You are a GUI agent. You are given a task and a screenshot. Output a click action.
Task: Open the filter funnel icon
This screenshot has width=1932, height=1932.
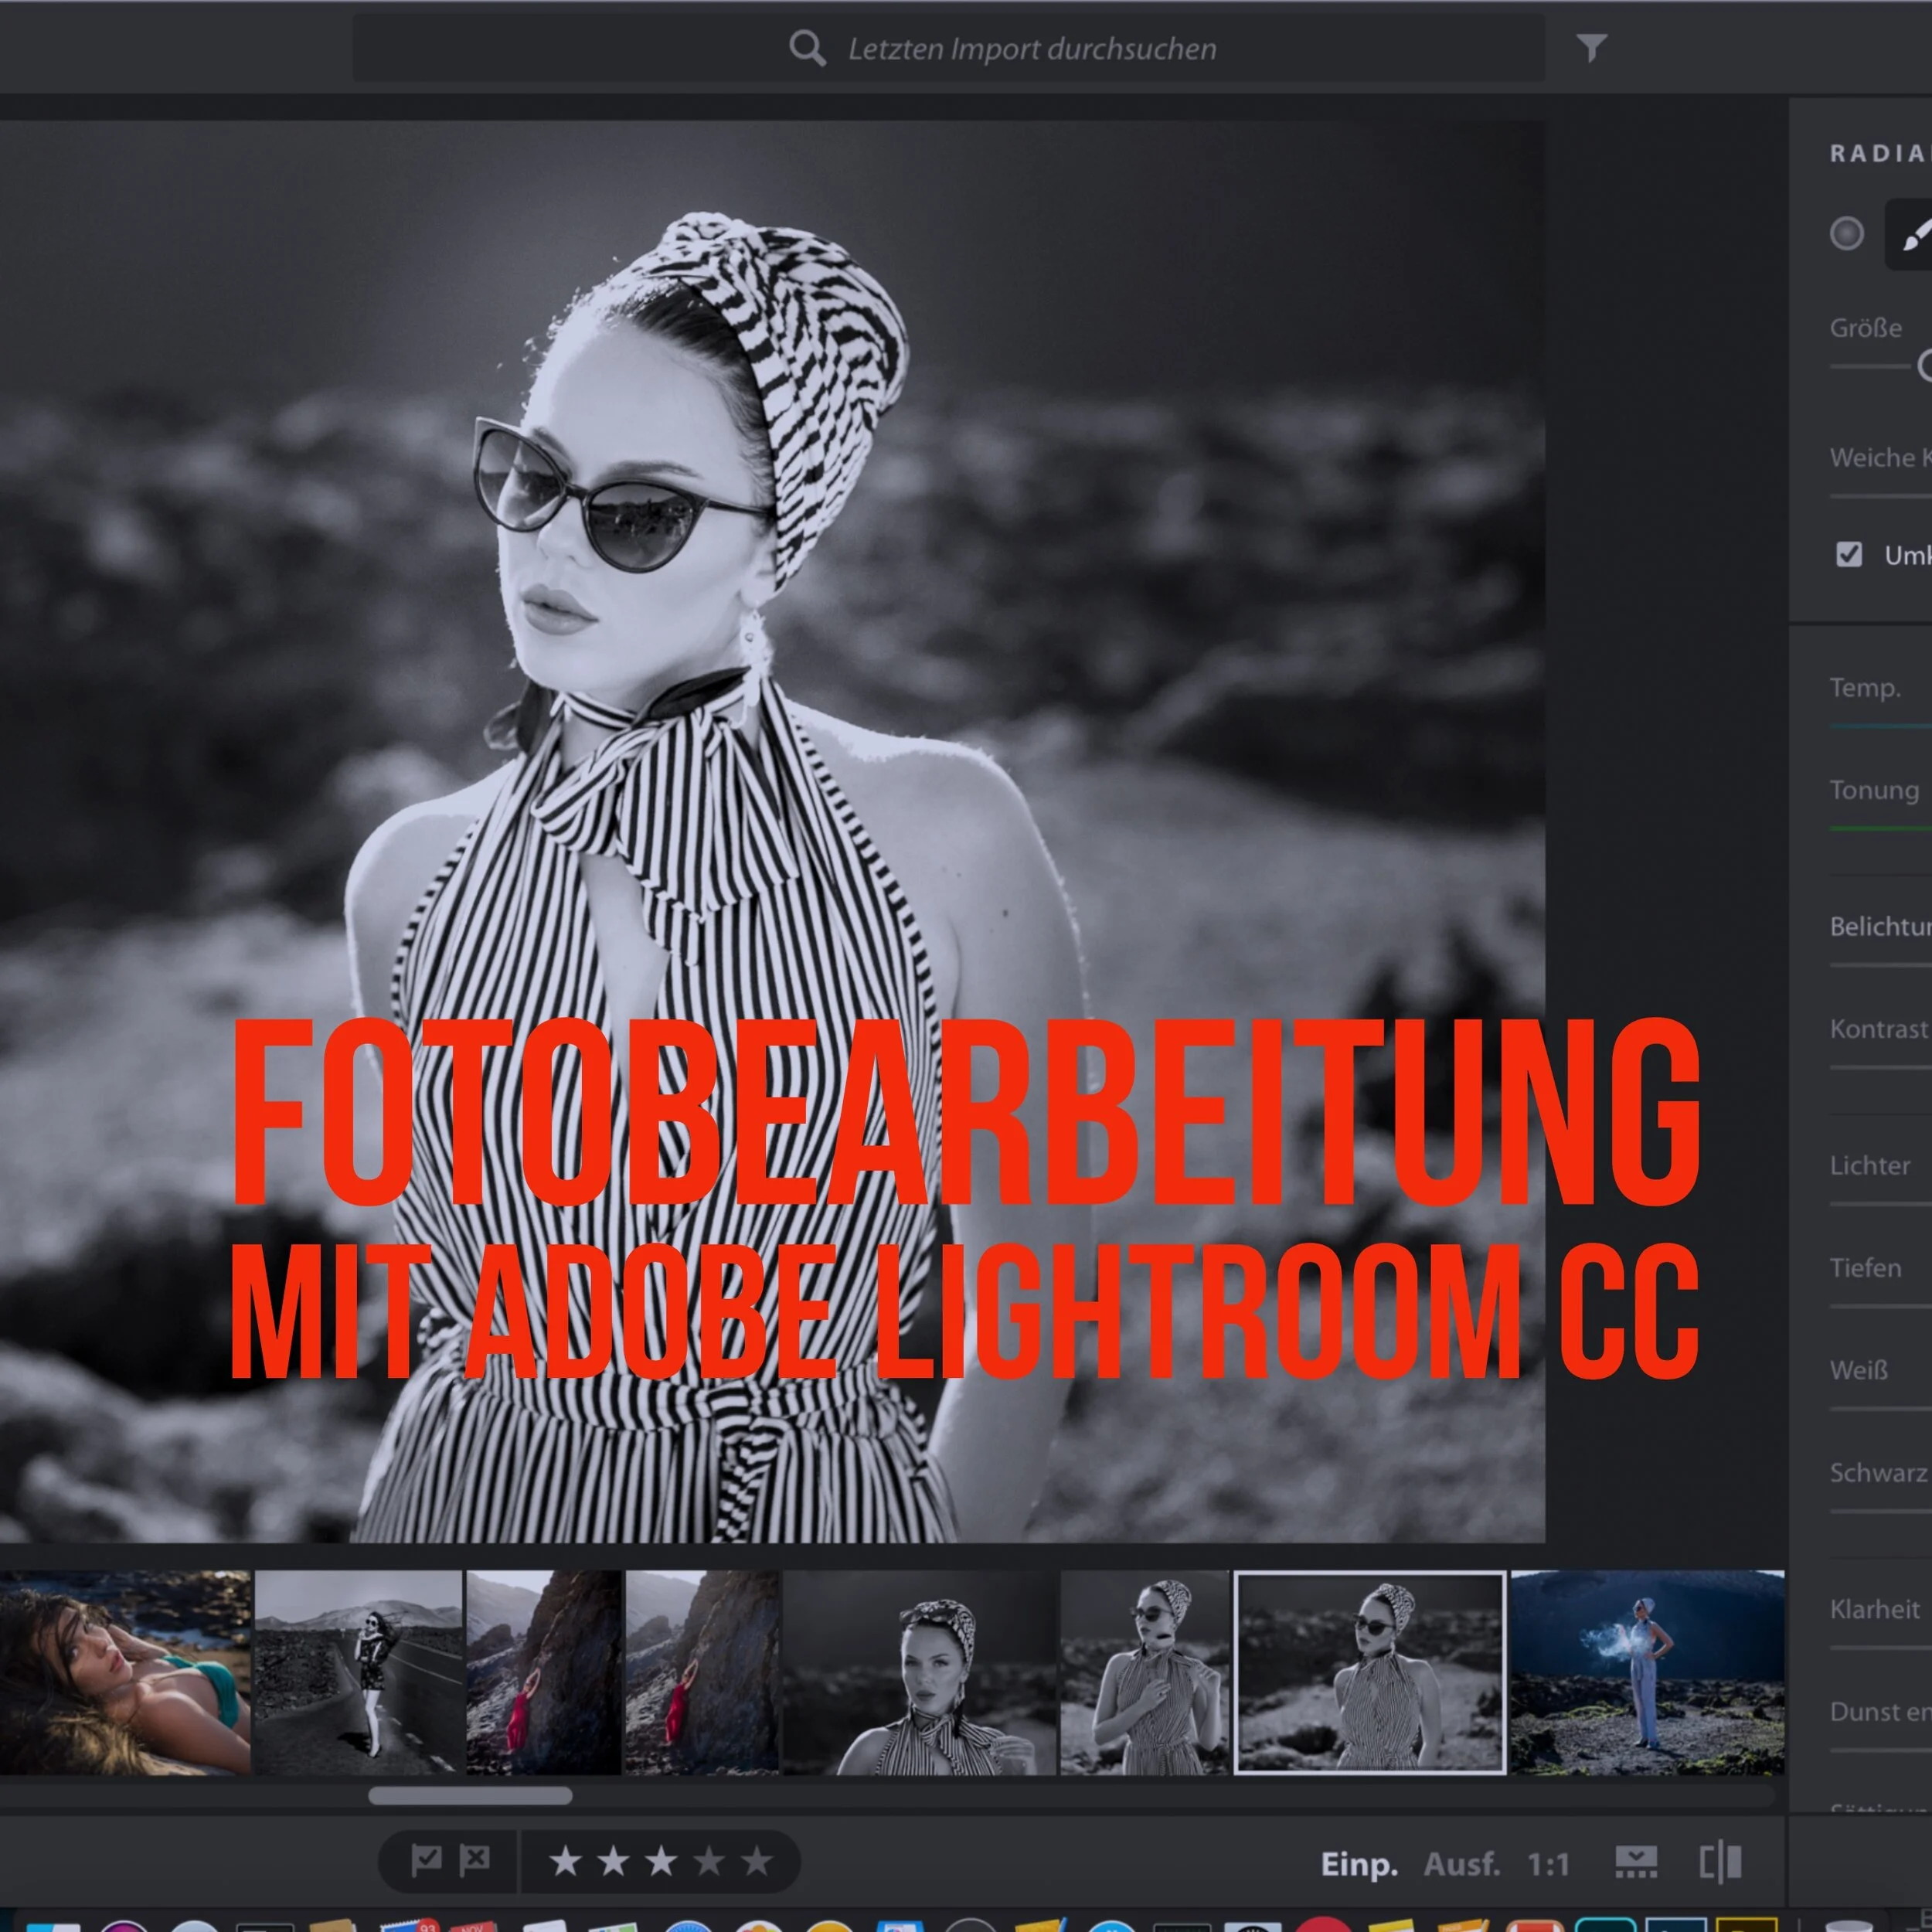1591,47
